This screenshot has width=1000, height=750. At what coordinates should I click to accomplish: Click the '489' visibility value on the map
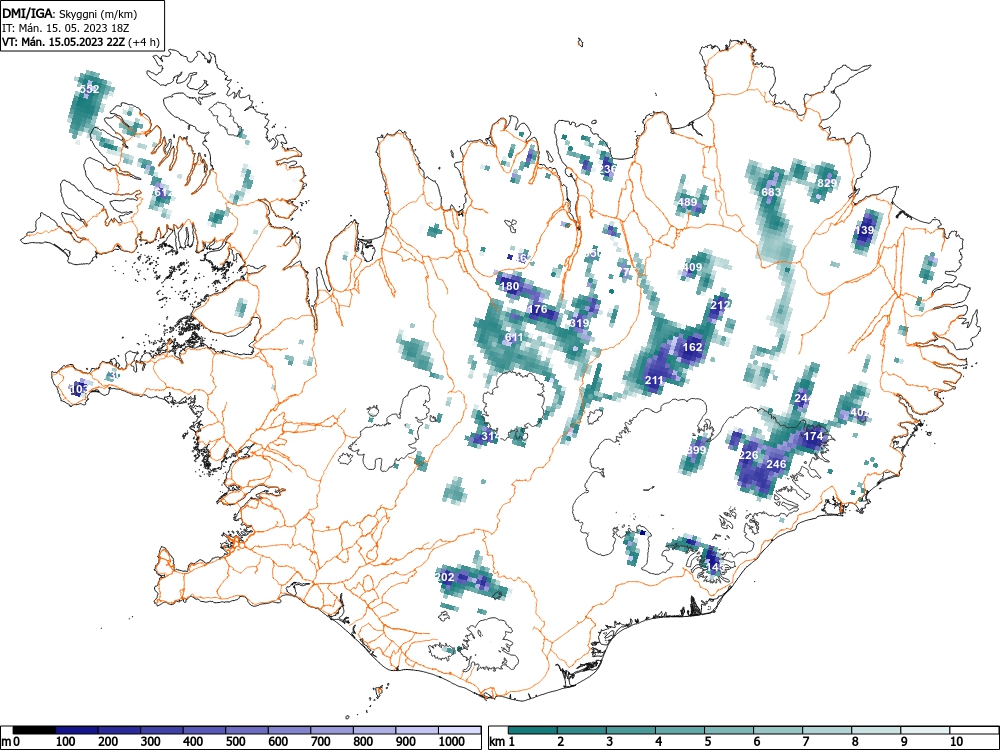(x=688, y=202)
